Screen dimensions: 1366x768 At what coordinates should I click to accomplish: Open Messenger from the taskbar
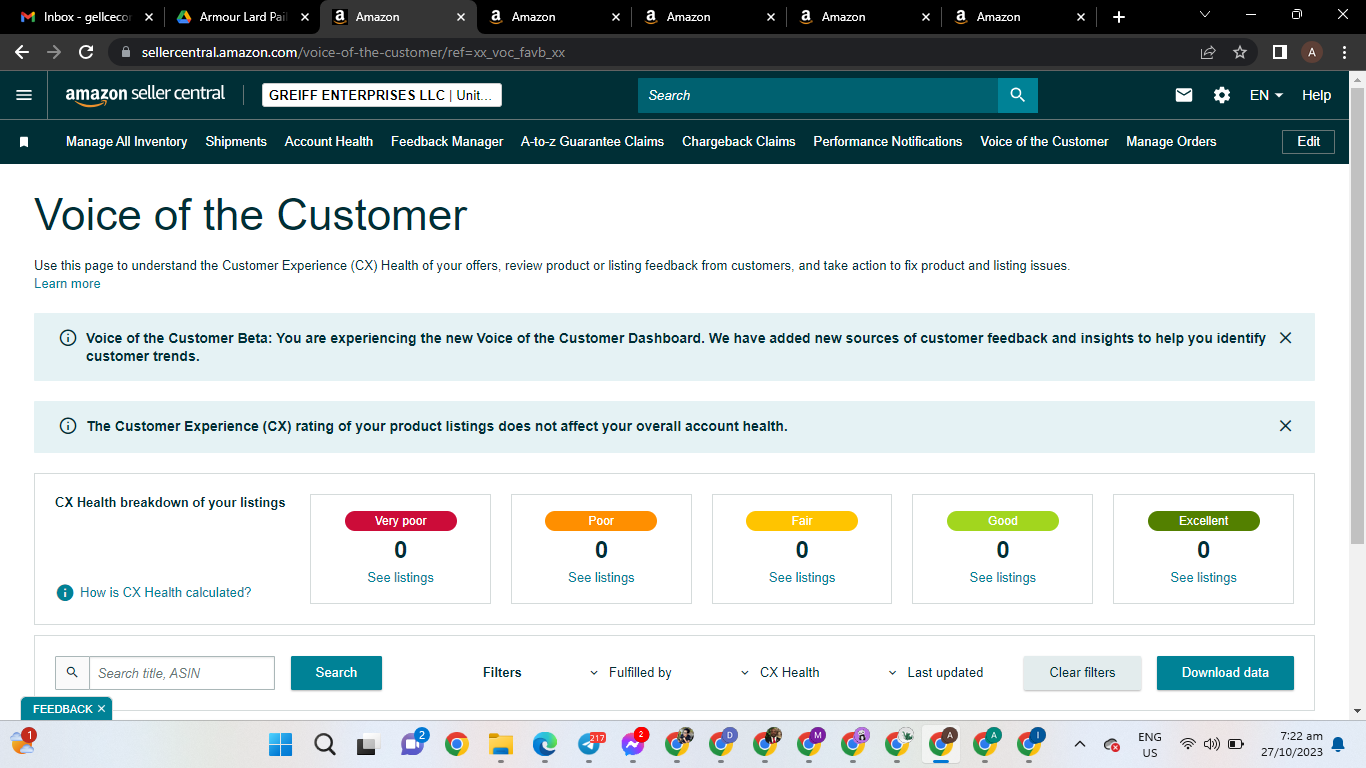pos(633,744)
